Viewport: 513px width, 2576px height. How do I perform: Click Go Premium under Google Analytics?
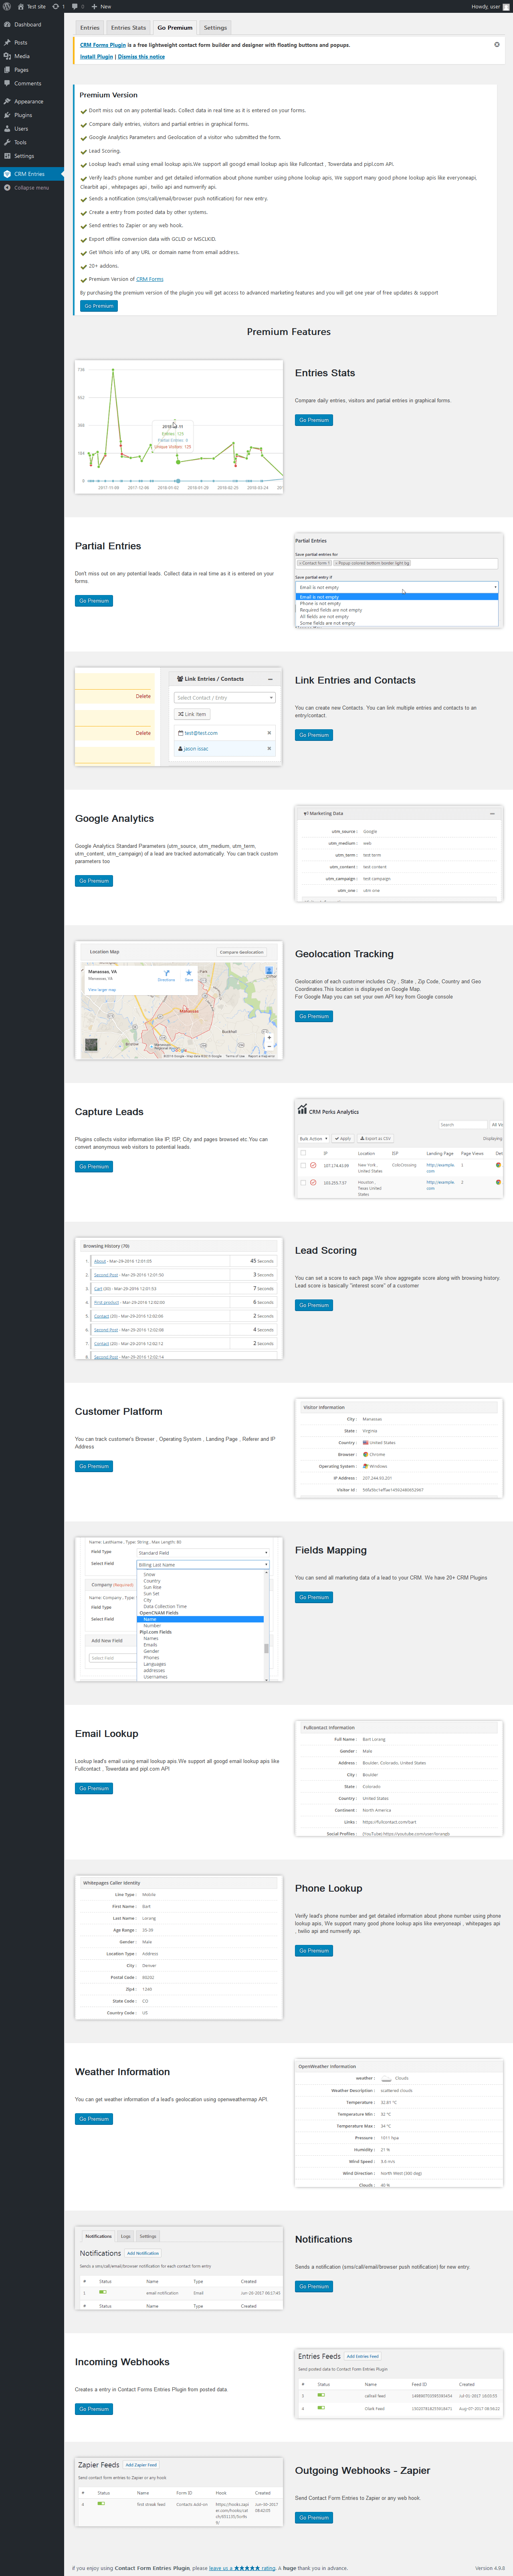pyautogui.click(x=94, y=881)
